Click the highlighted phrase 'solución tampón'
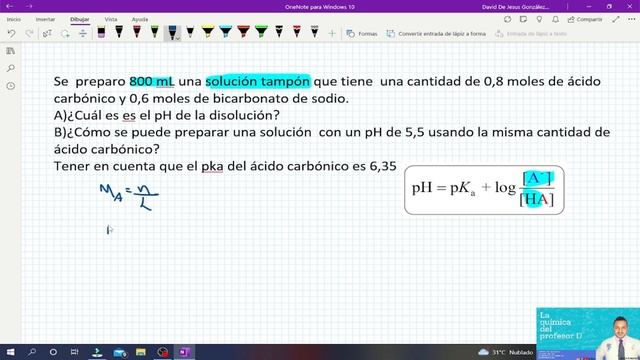 tap(258, 81)
